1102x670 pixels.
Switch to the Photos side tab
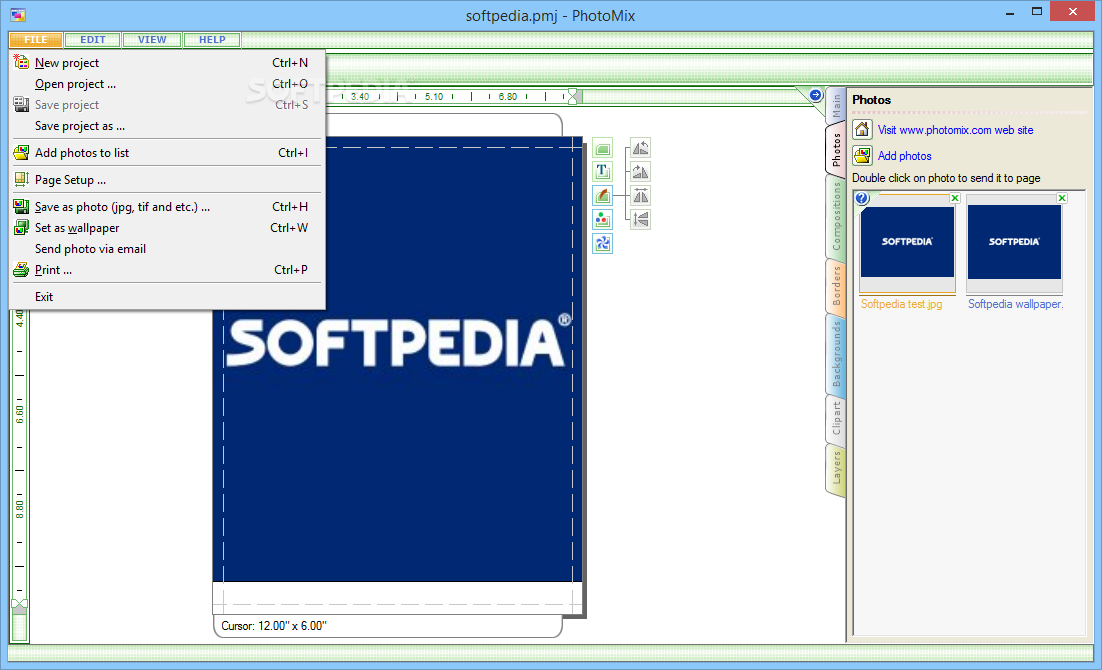836,148
